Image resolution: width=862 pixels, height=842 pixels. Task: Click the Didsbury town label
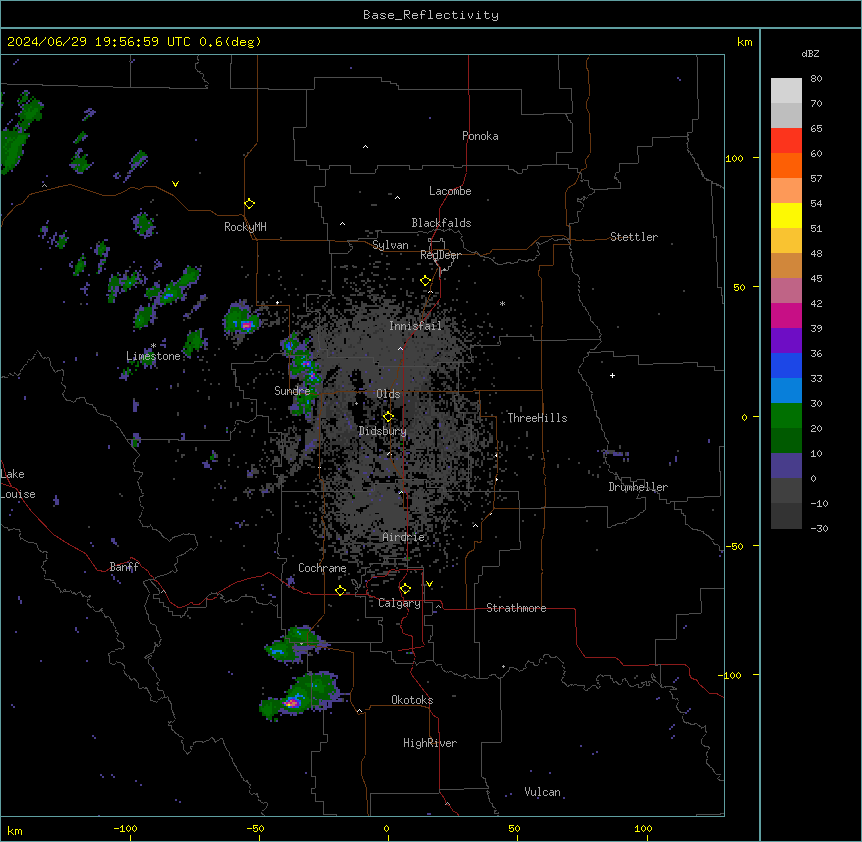point(383,431)
